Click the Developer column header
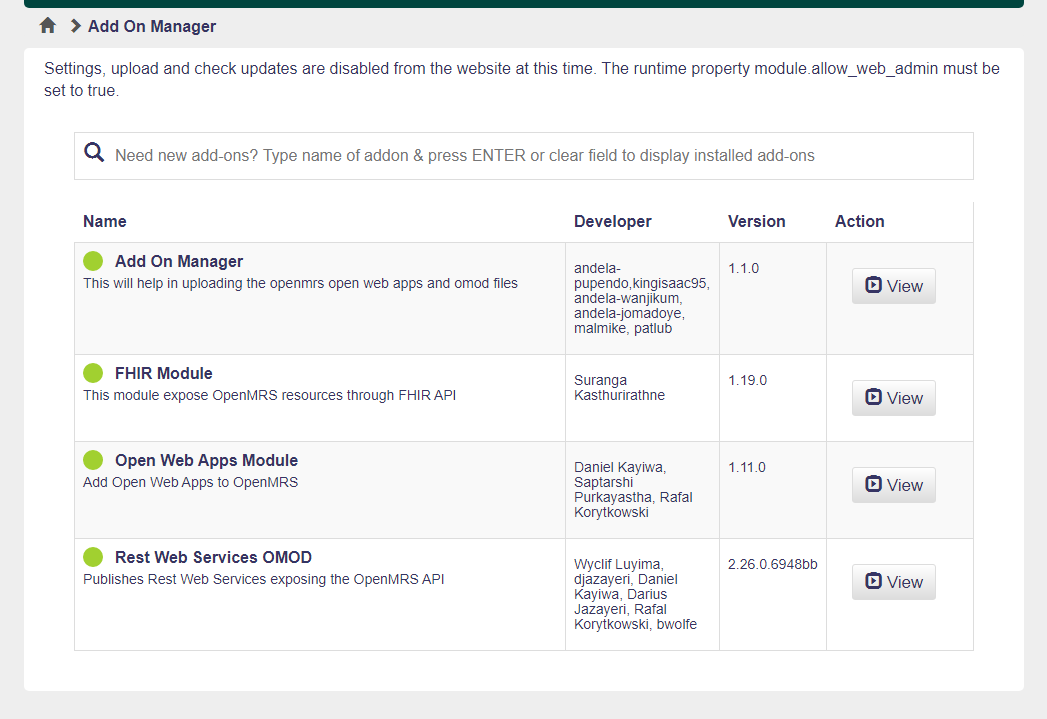This screenshot has height=719, width=1047. coord(612,222)
